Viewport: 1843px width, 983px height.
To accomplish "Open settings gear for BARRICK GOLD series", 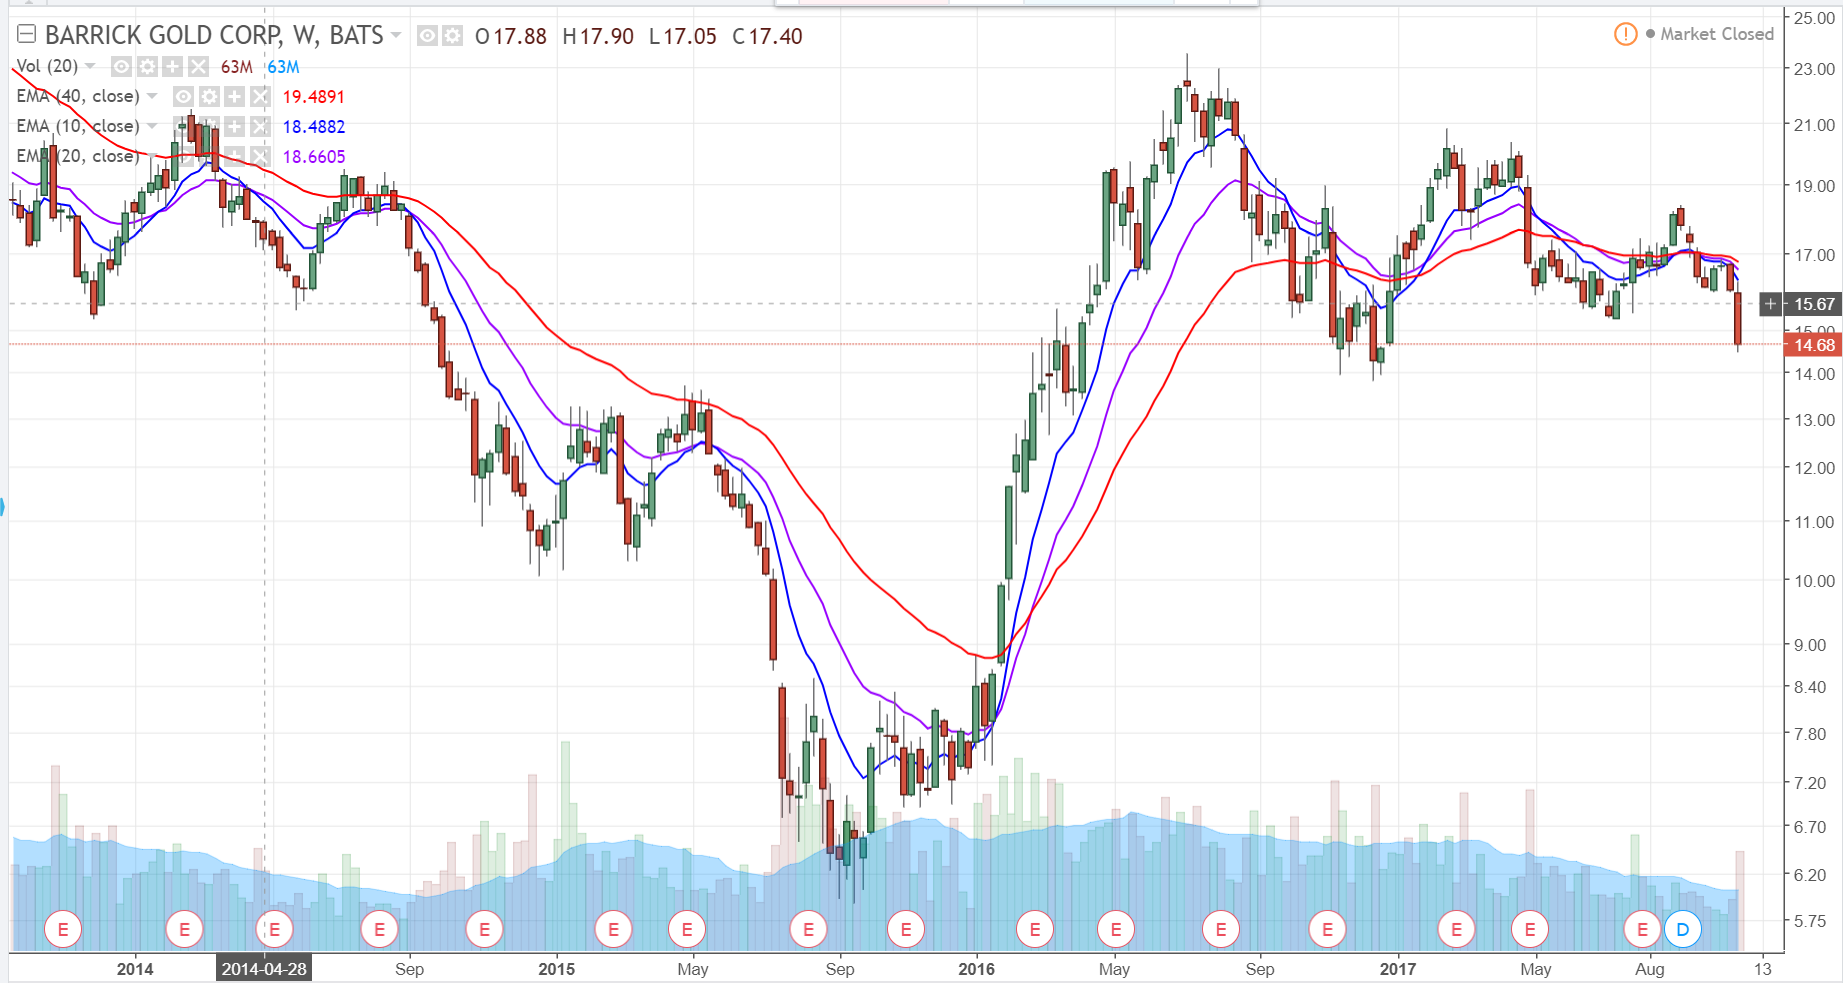I will [452, 36].
